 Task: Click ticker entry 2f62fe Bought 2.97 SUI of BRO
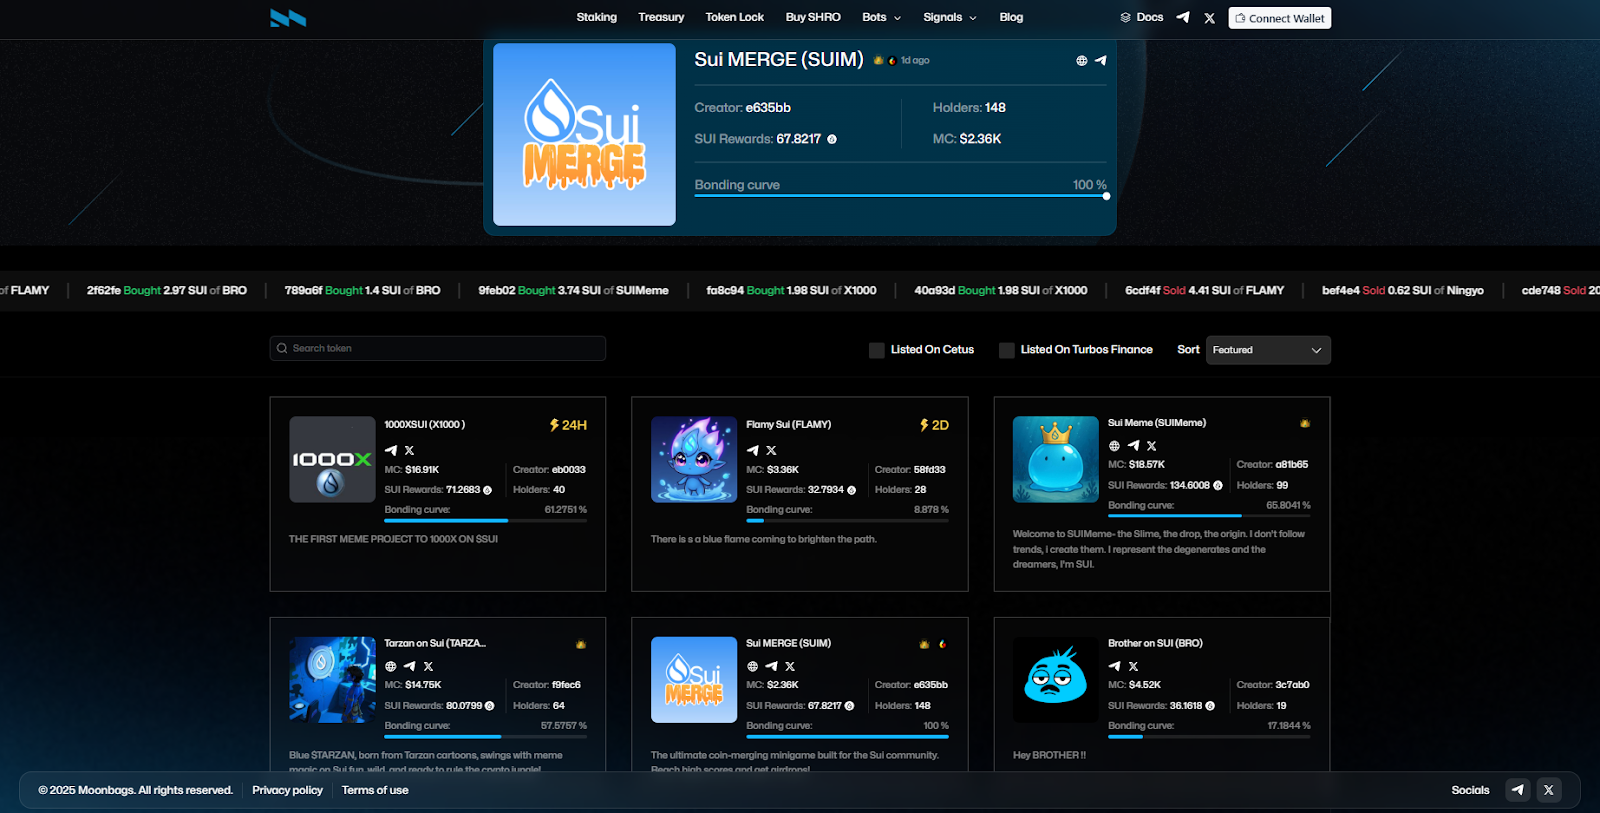coord(167,291)
